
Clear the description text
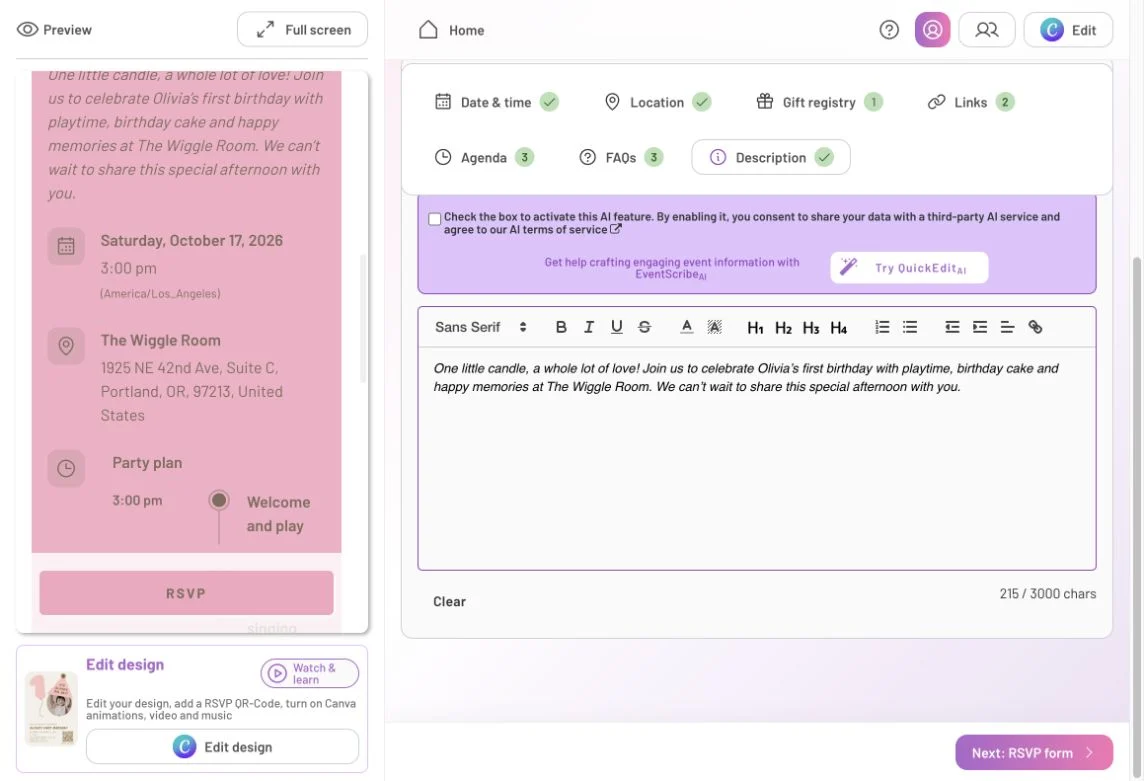pos(449,601)
